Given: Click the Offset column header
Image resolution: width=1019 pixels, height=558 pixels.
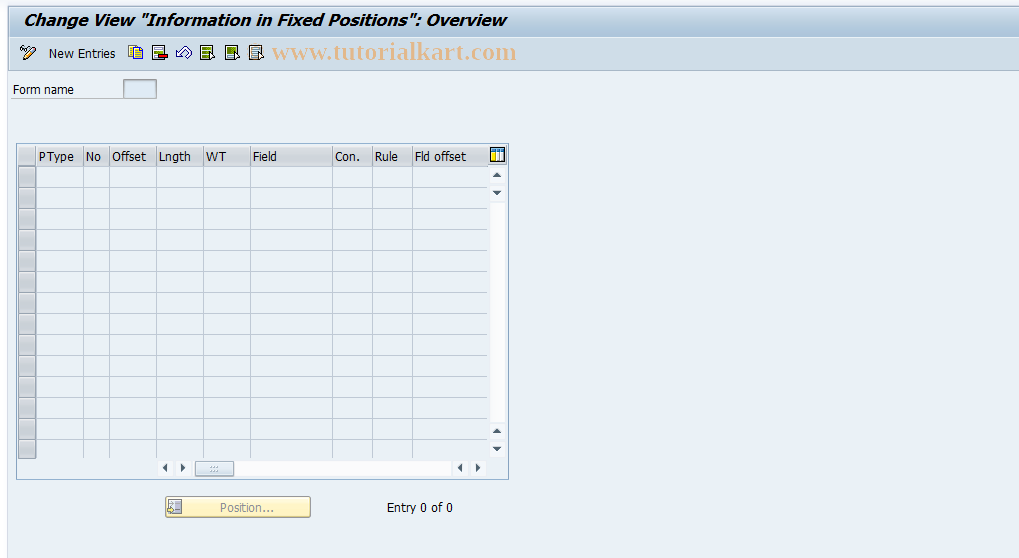Looking at the screenshot, I should [133, 157].
